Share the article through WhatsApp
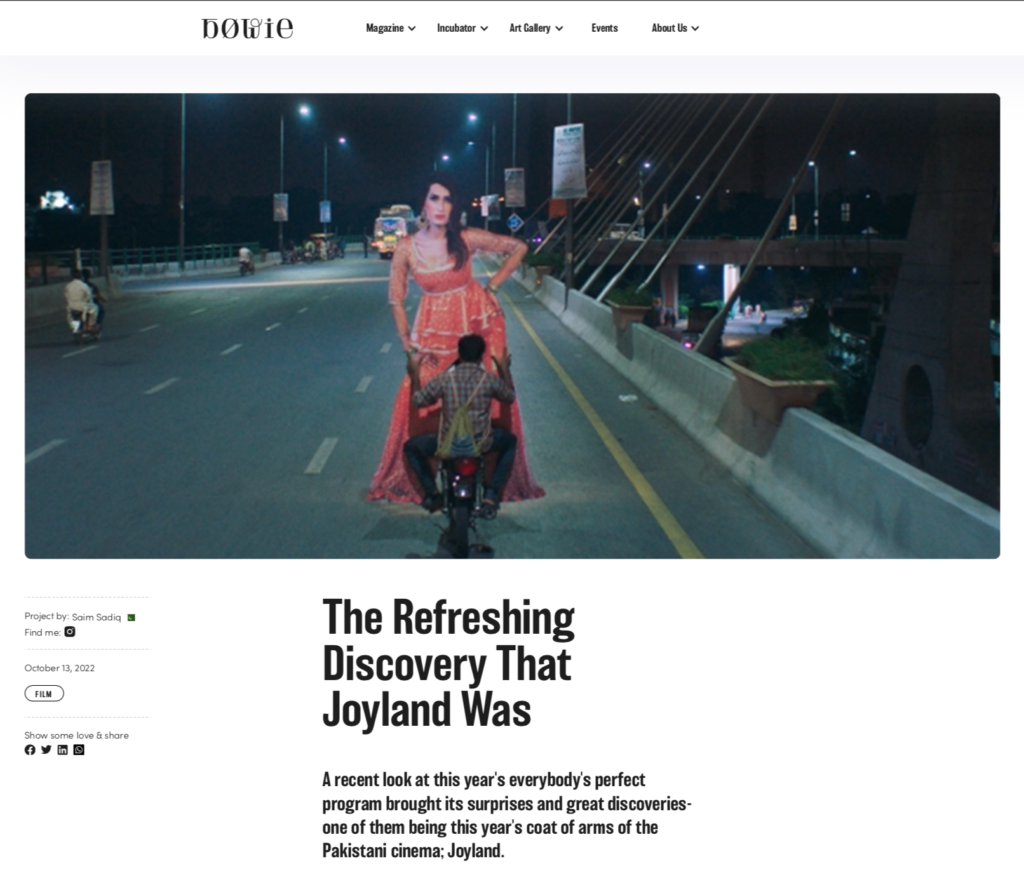This screenshot has width=1024, height=870. [x=79, y=750]
